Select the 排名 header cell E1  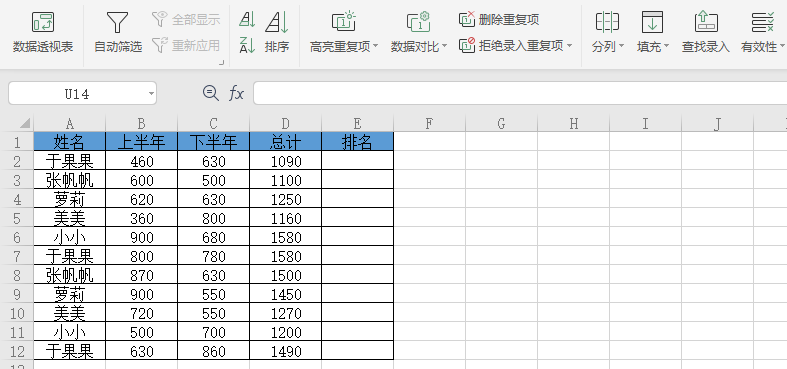[357, 141]
